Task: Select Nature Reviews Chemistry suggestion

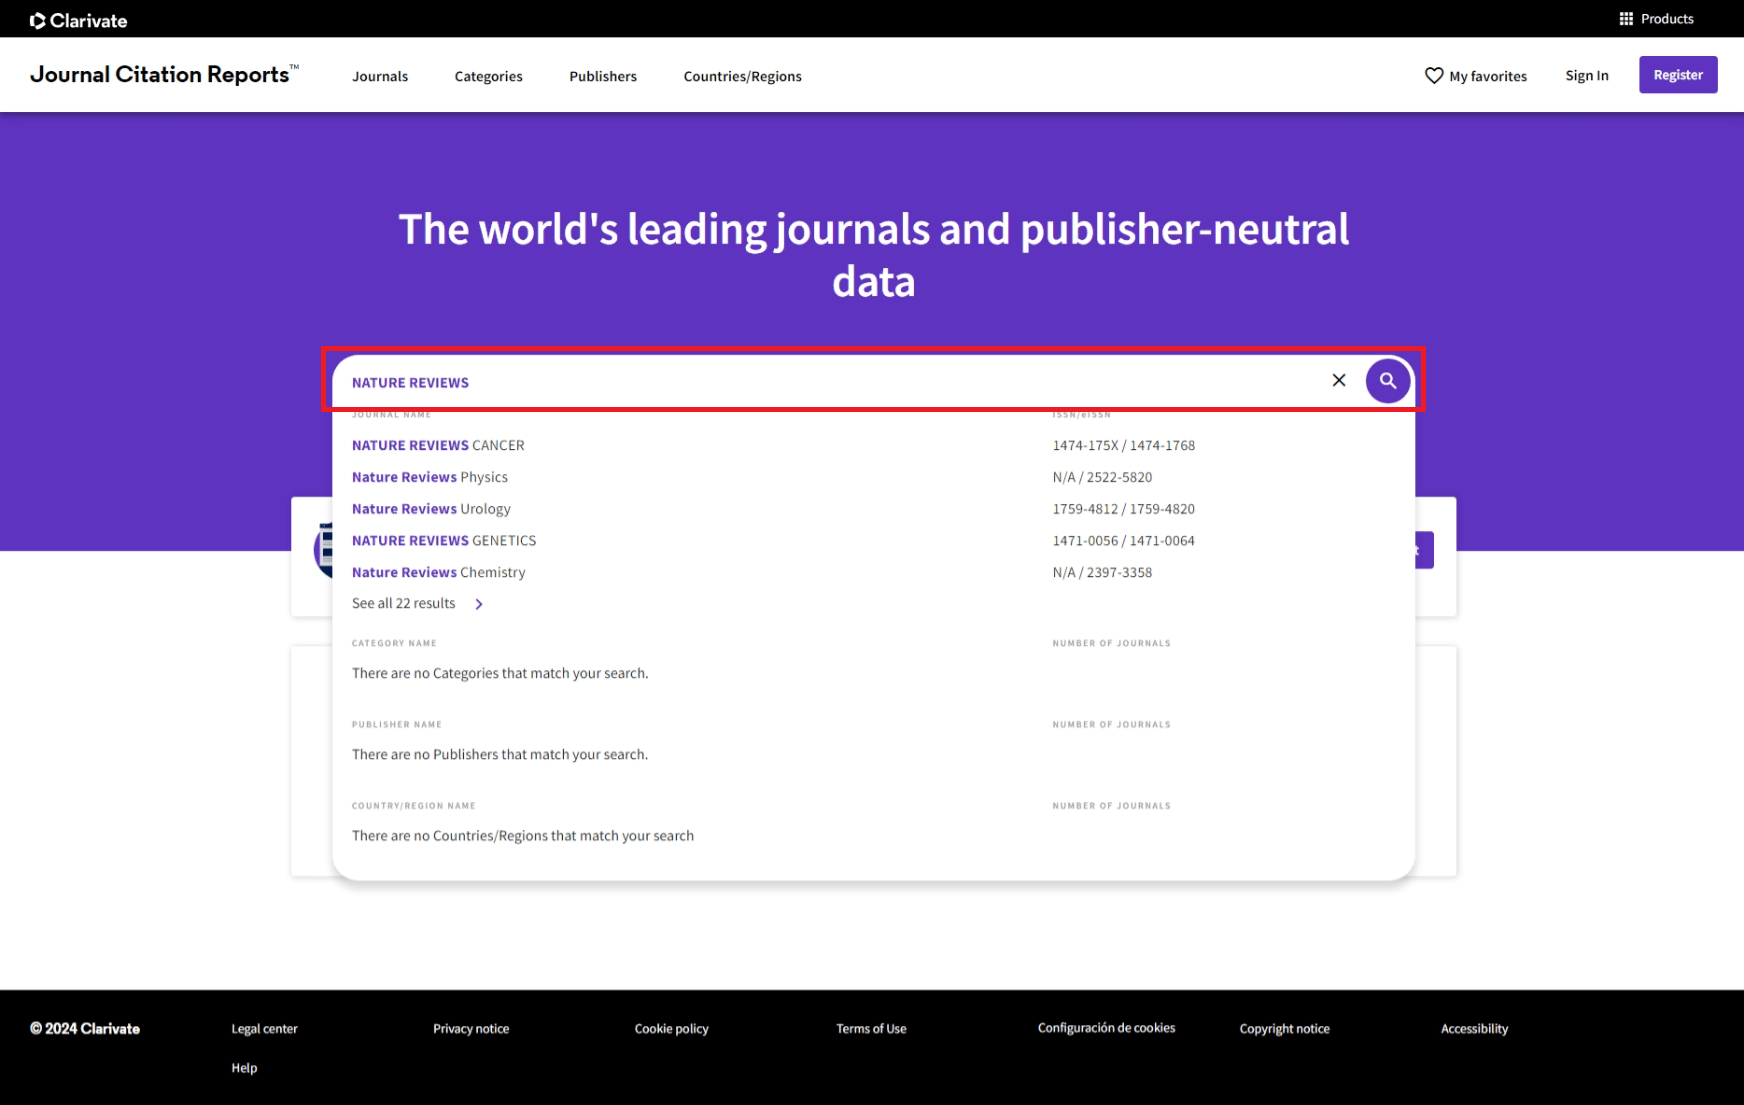Action: click(438, 572)
